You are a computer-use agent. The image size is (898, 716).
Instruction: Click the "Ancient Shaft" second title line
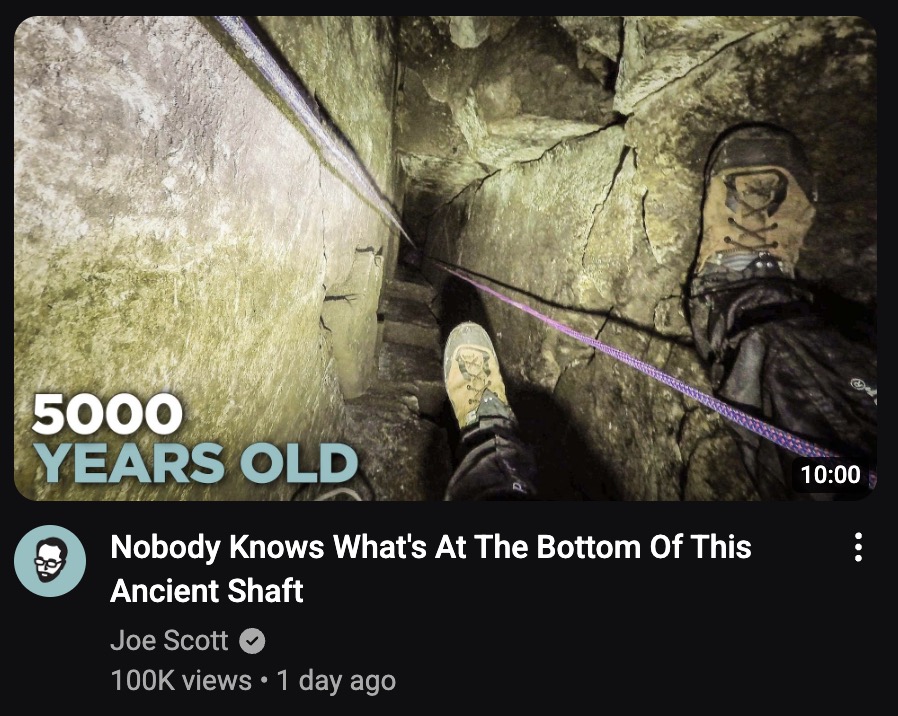click(x=207, y=591)
